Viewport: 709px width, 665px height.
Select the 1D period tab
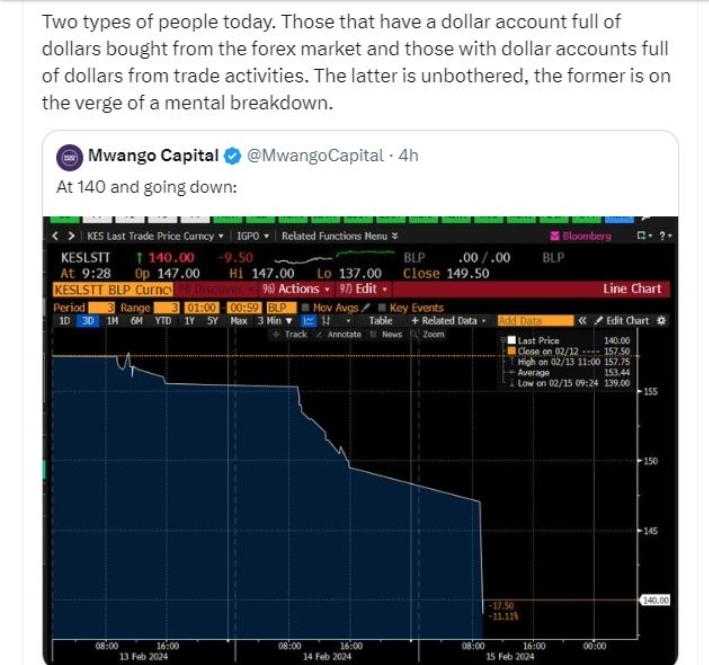pyautogui.click(x=64, y=321)
